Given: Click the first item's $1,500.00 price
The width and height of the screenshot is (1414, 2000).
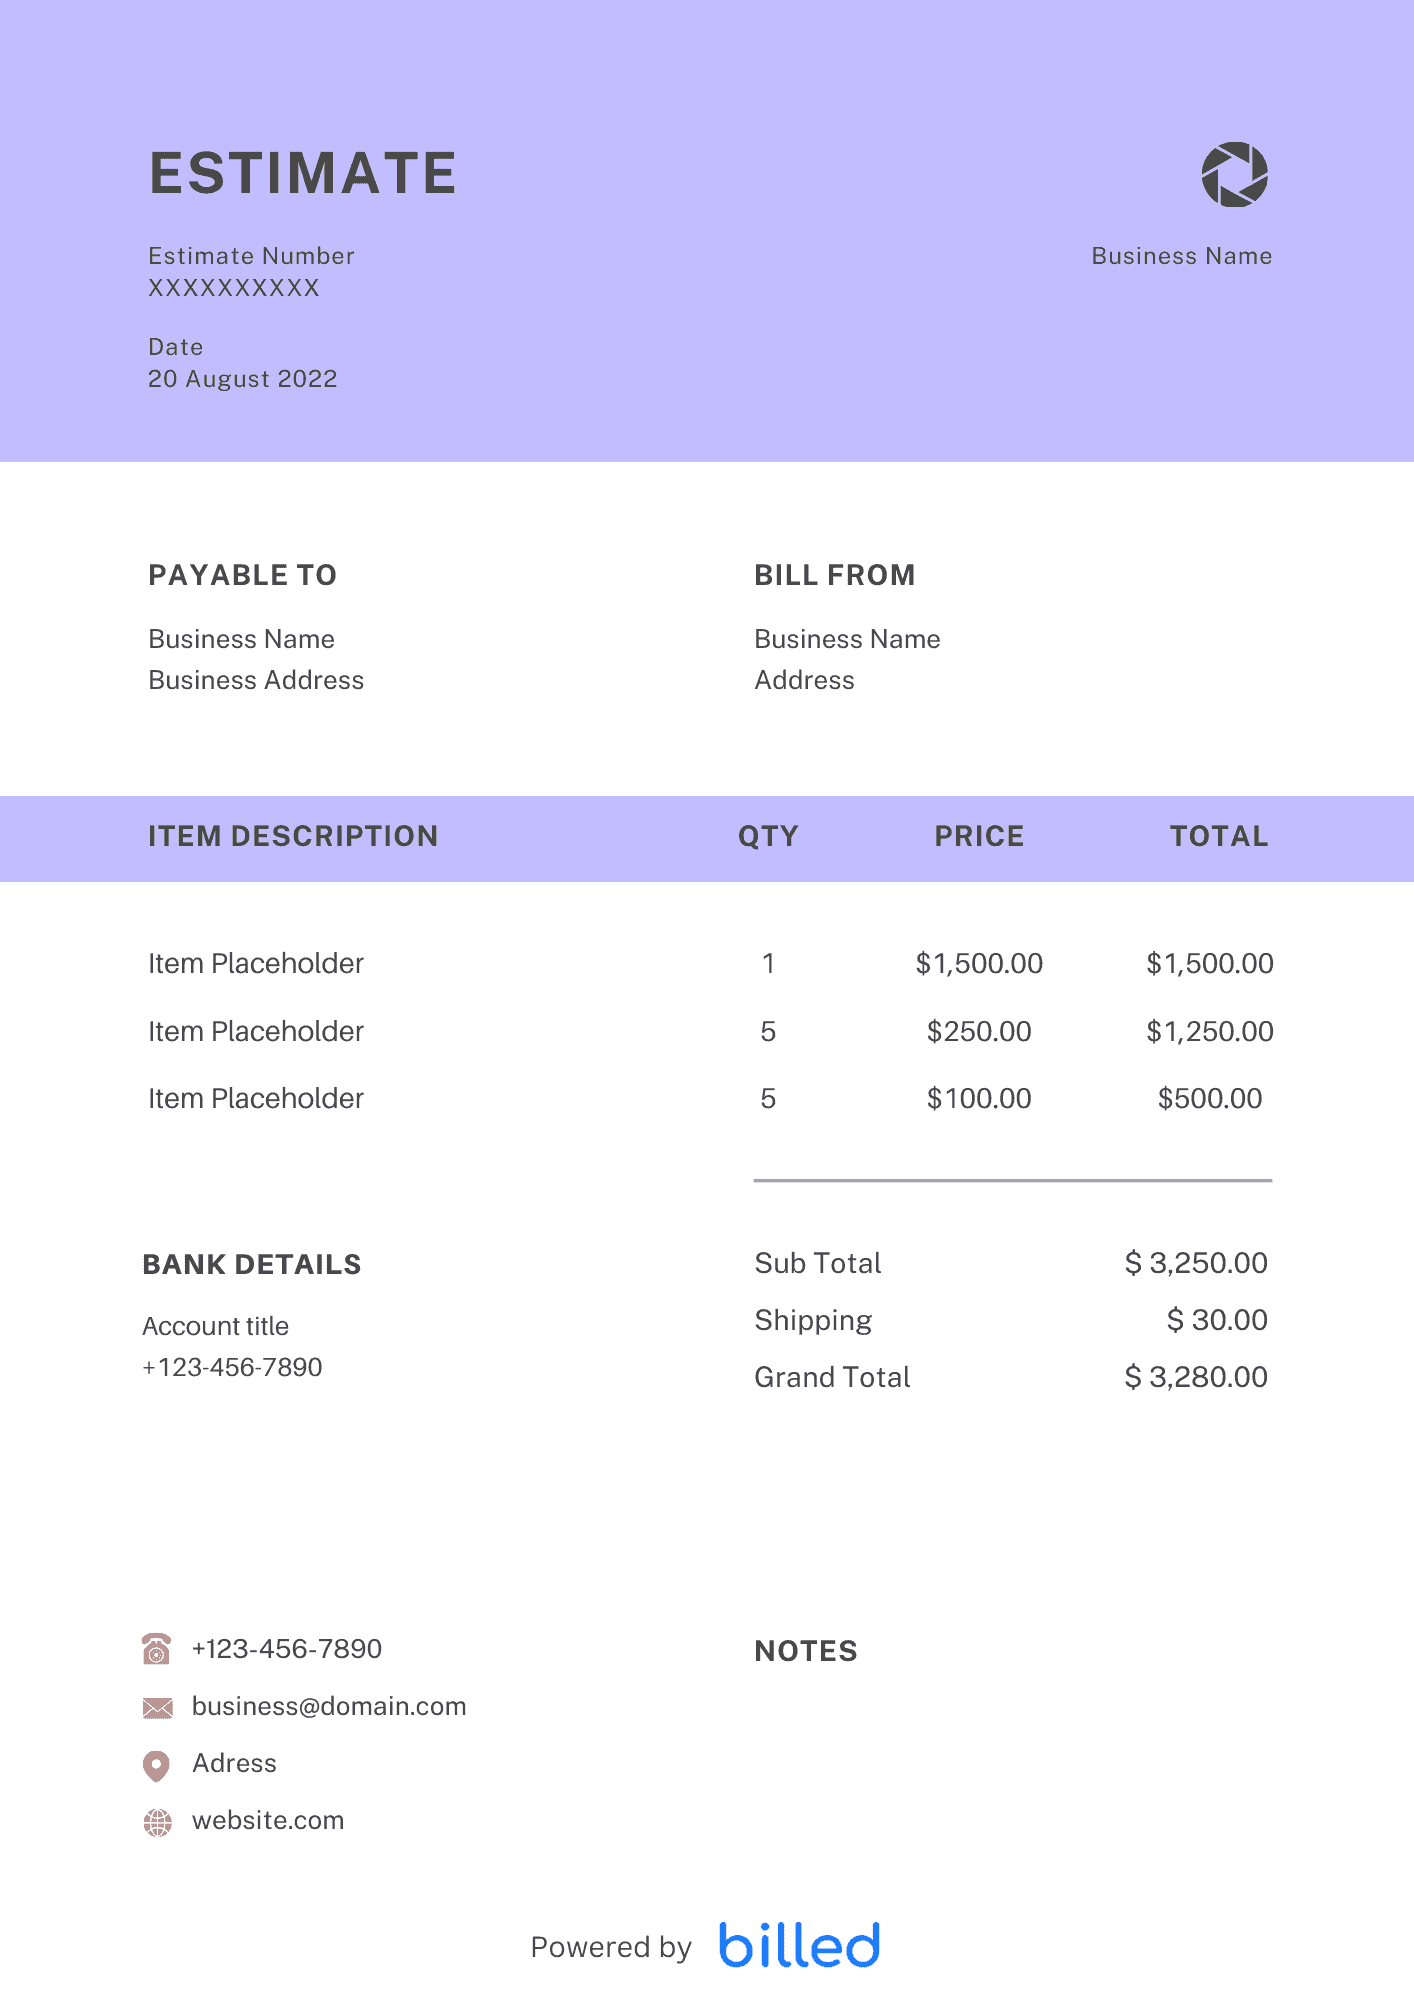Looking at the screenshot, I should [979, 963].
